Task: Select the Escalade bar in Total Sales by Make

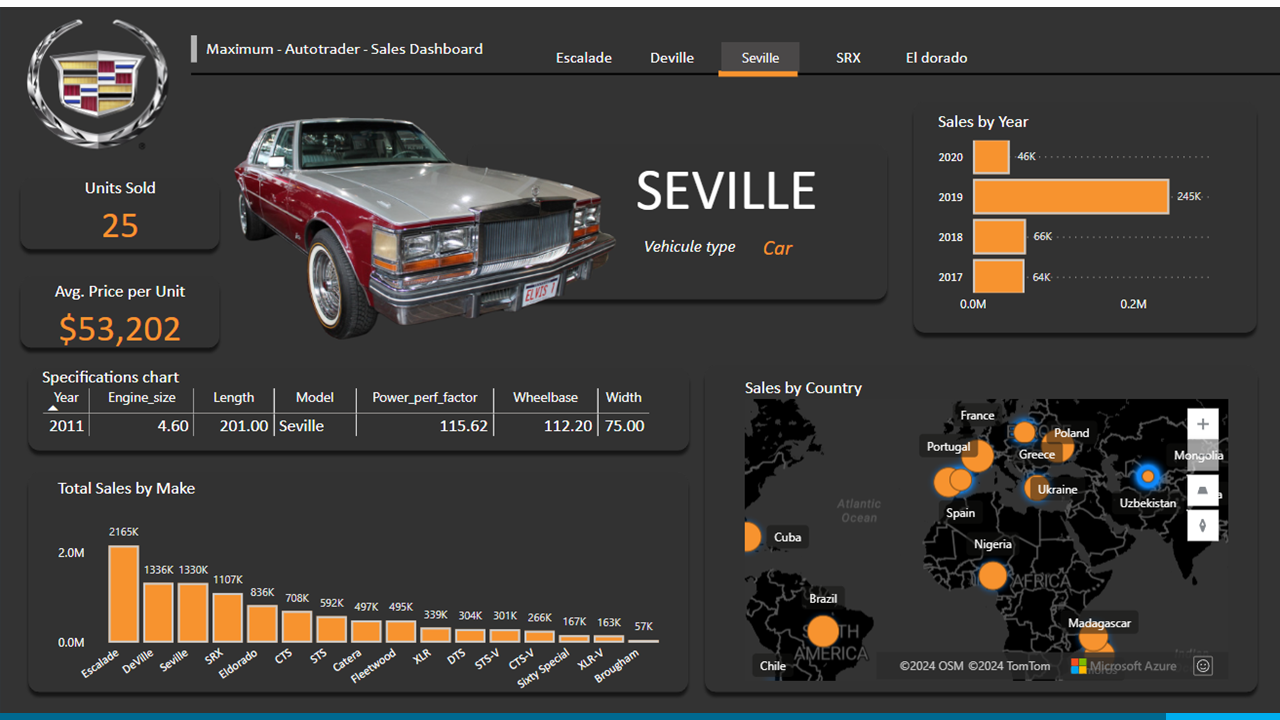Action: click(x=124, y=594)
